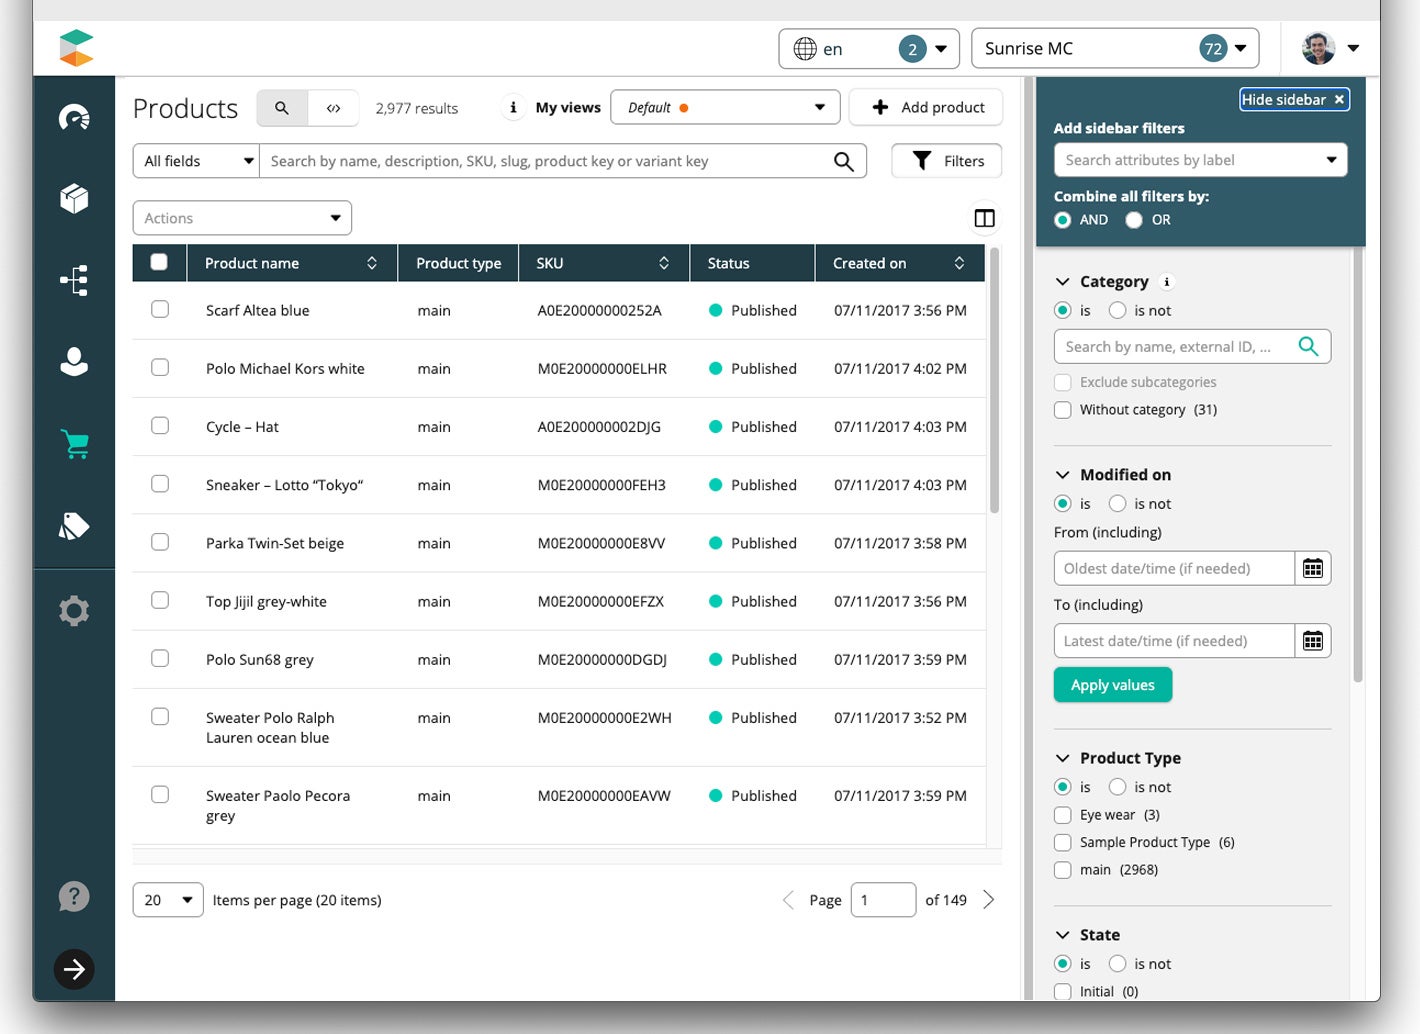Open the Products box icon in sidebar
The height and width of the screenshot is (1034, 1420).
(x=74, y=199)
